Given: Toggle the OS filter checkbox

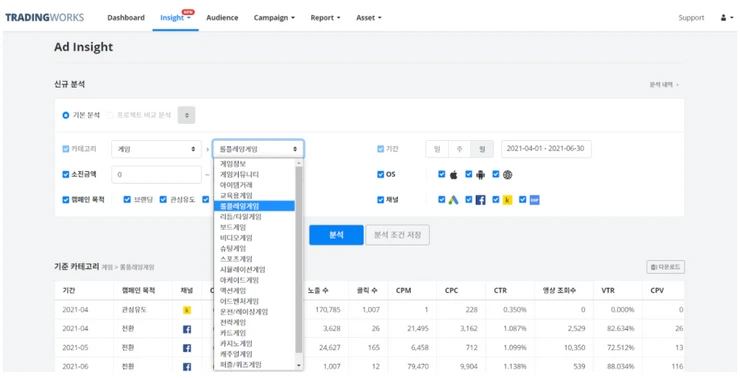Looking at the screenshot, I should (x=380, y=174).
